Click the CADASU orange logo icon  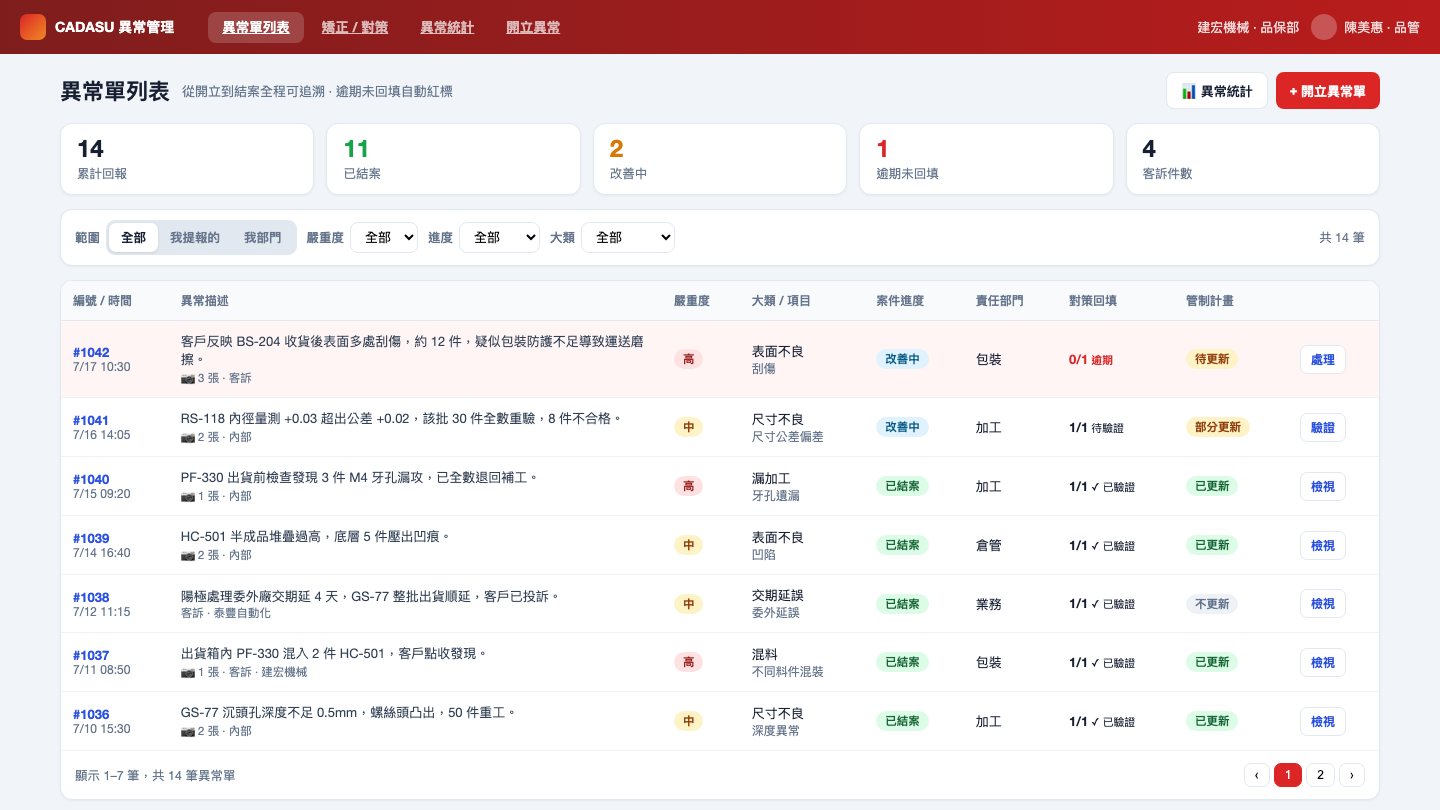pos(33,27)
